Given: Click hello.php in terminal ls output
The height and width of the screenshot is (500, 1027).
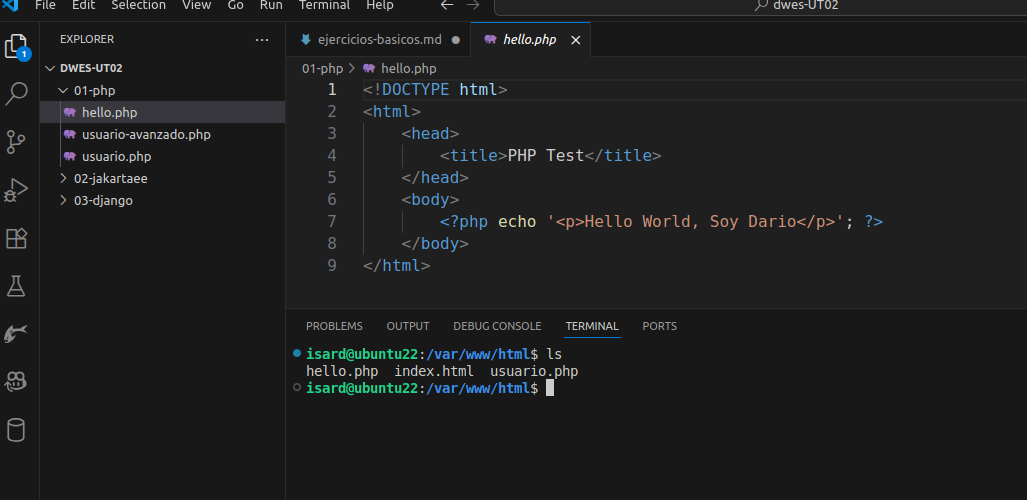Looking at the screenshot, I should coord(342,372).
